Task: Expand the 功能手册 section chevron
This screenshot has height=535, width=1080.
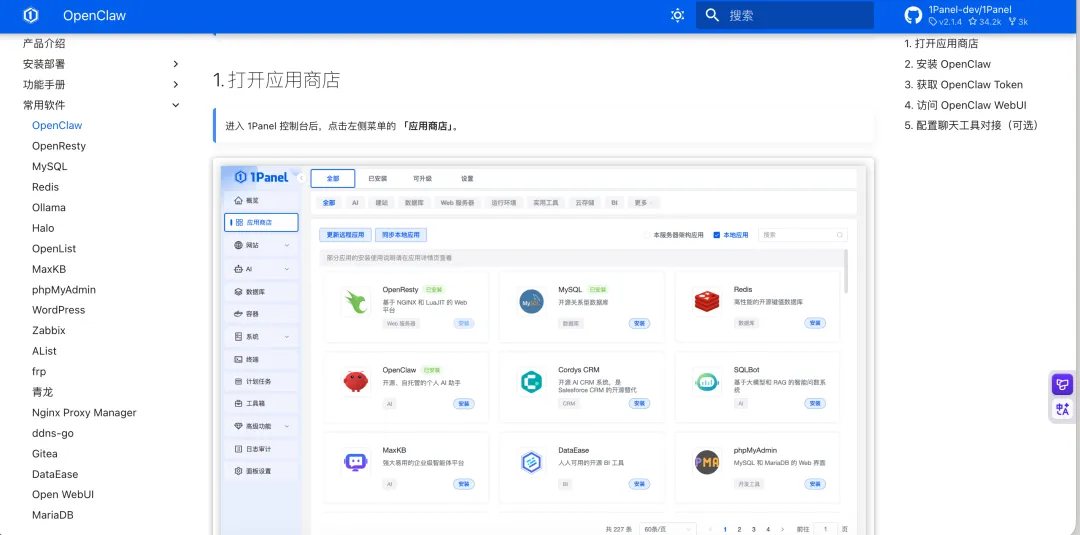Action: click(x=176, y=85)
